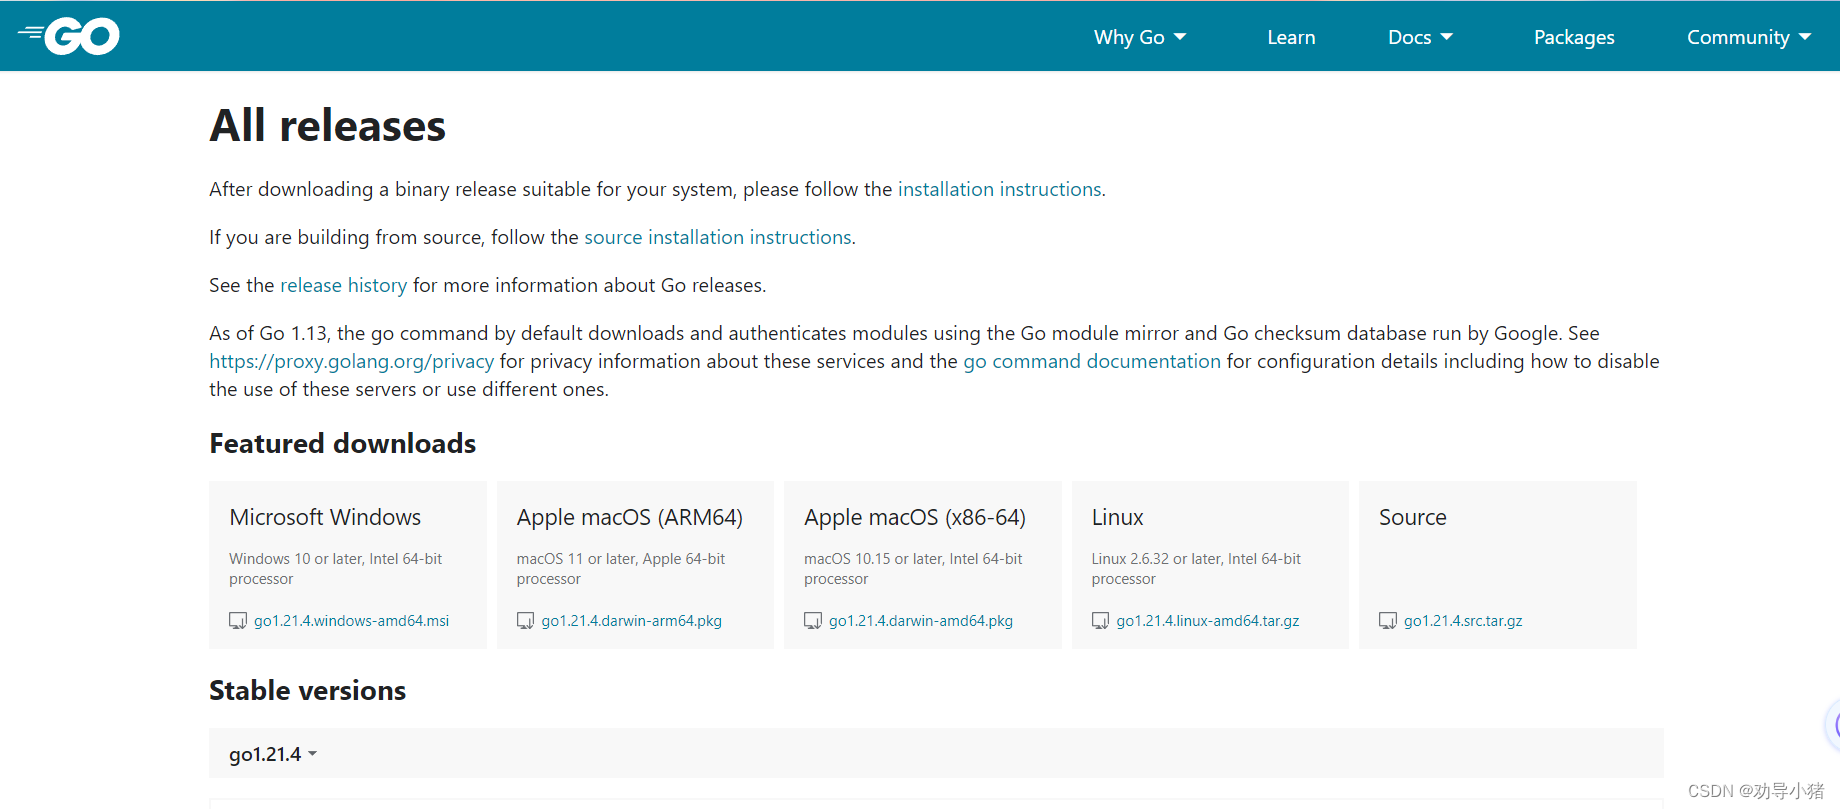
Task: Click the Apple macOS (x86-64) card title
Action: coord(915,517)
